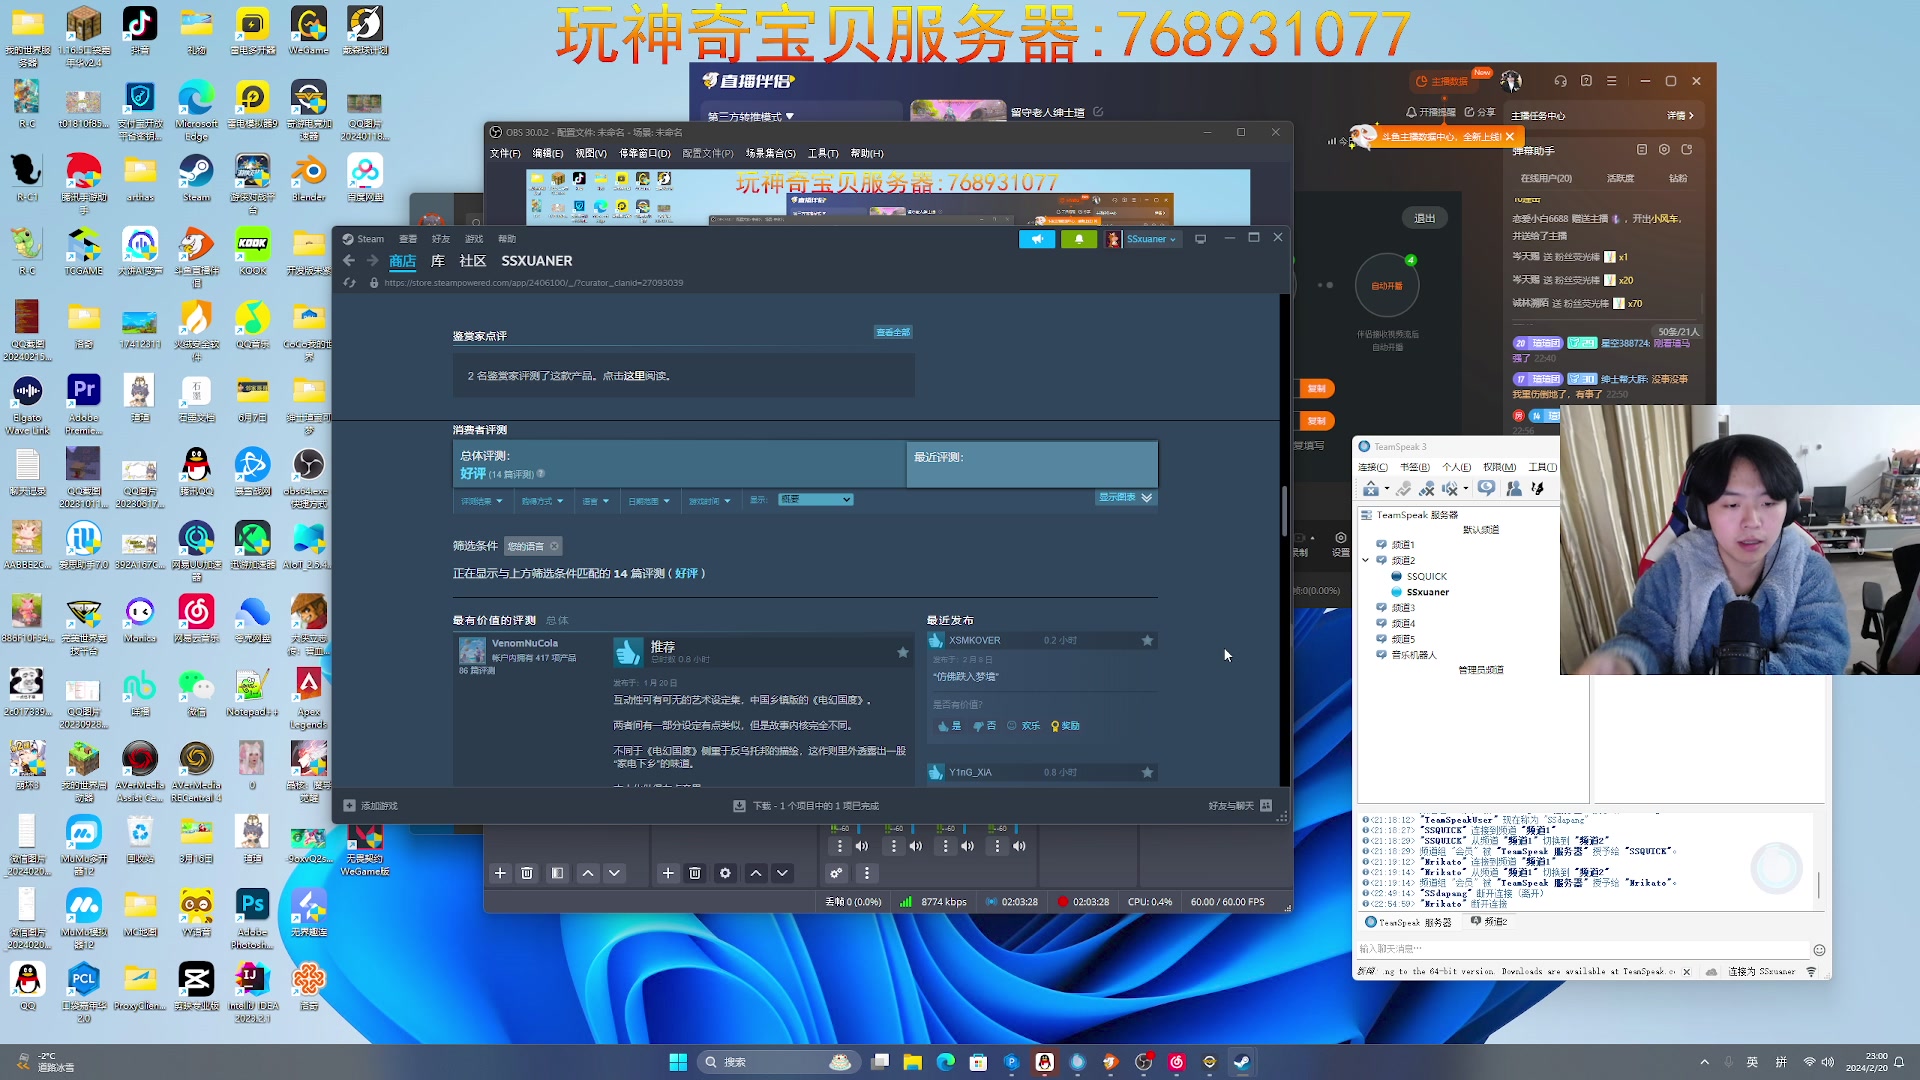The height and width of the screenshot is (1080, 1920).
Task: Delete selected OBS scene with trash icon
Action: (527, 873)
